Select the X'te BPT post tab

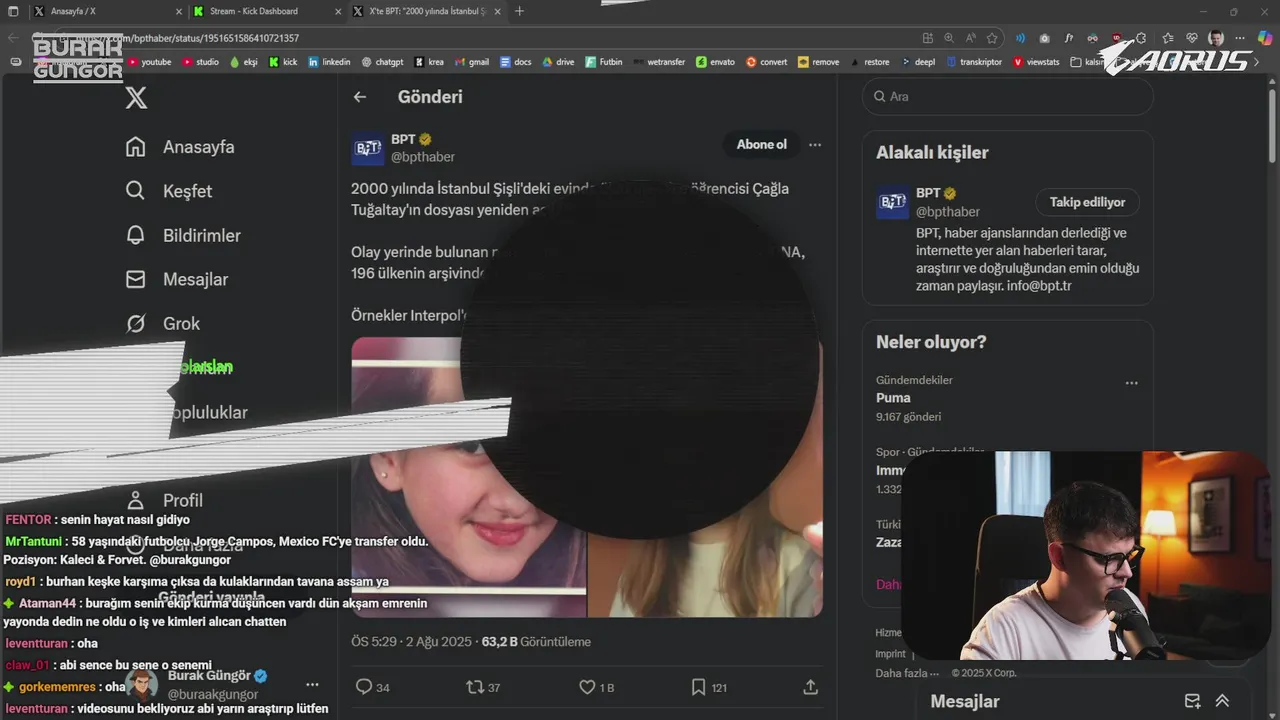tap(428, 11)
